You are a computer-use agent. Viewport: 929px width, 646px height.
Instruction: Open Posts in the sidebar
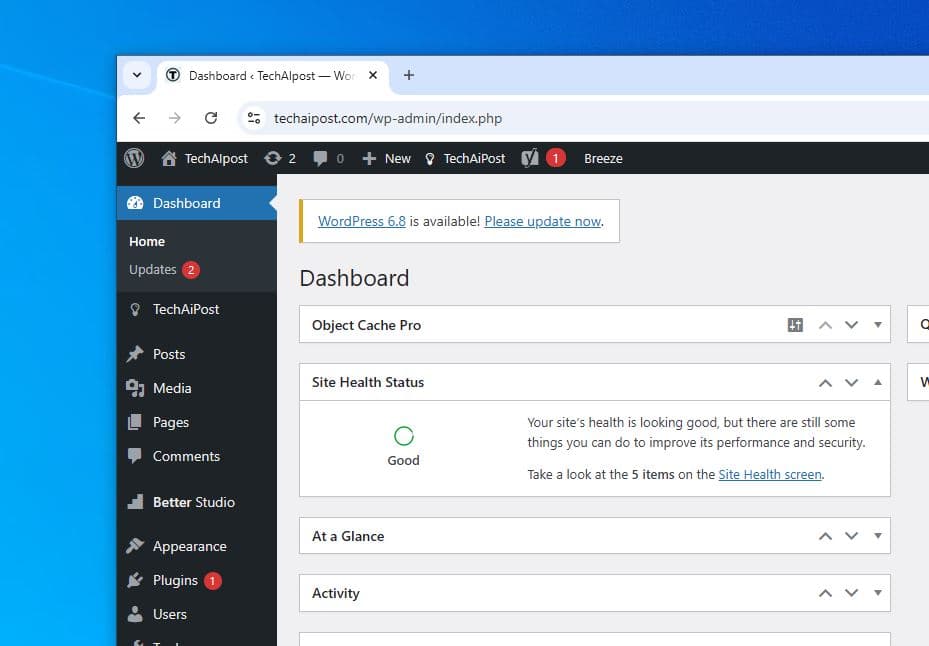coord(197,354)
